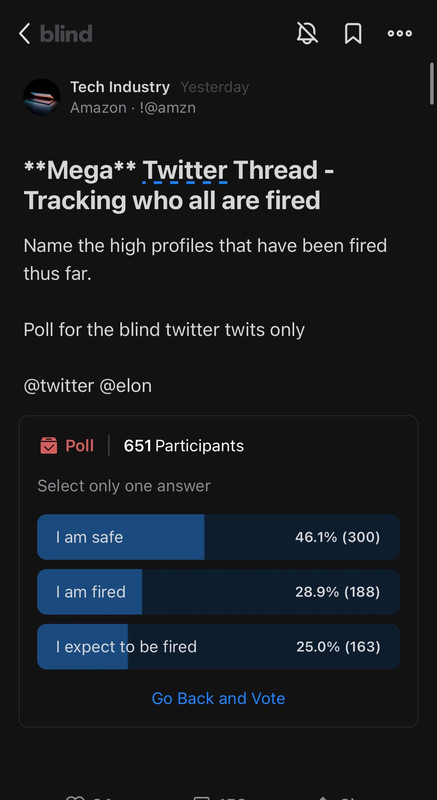Toggle the muted notification bell icon

click(x=307, y=34)
